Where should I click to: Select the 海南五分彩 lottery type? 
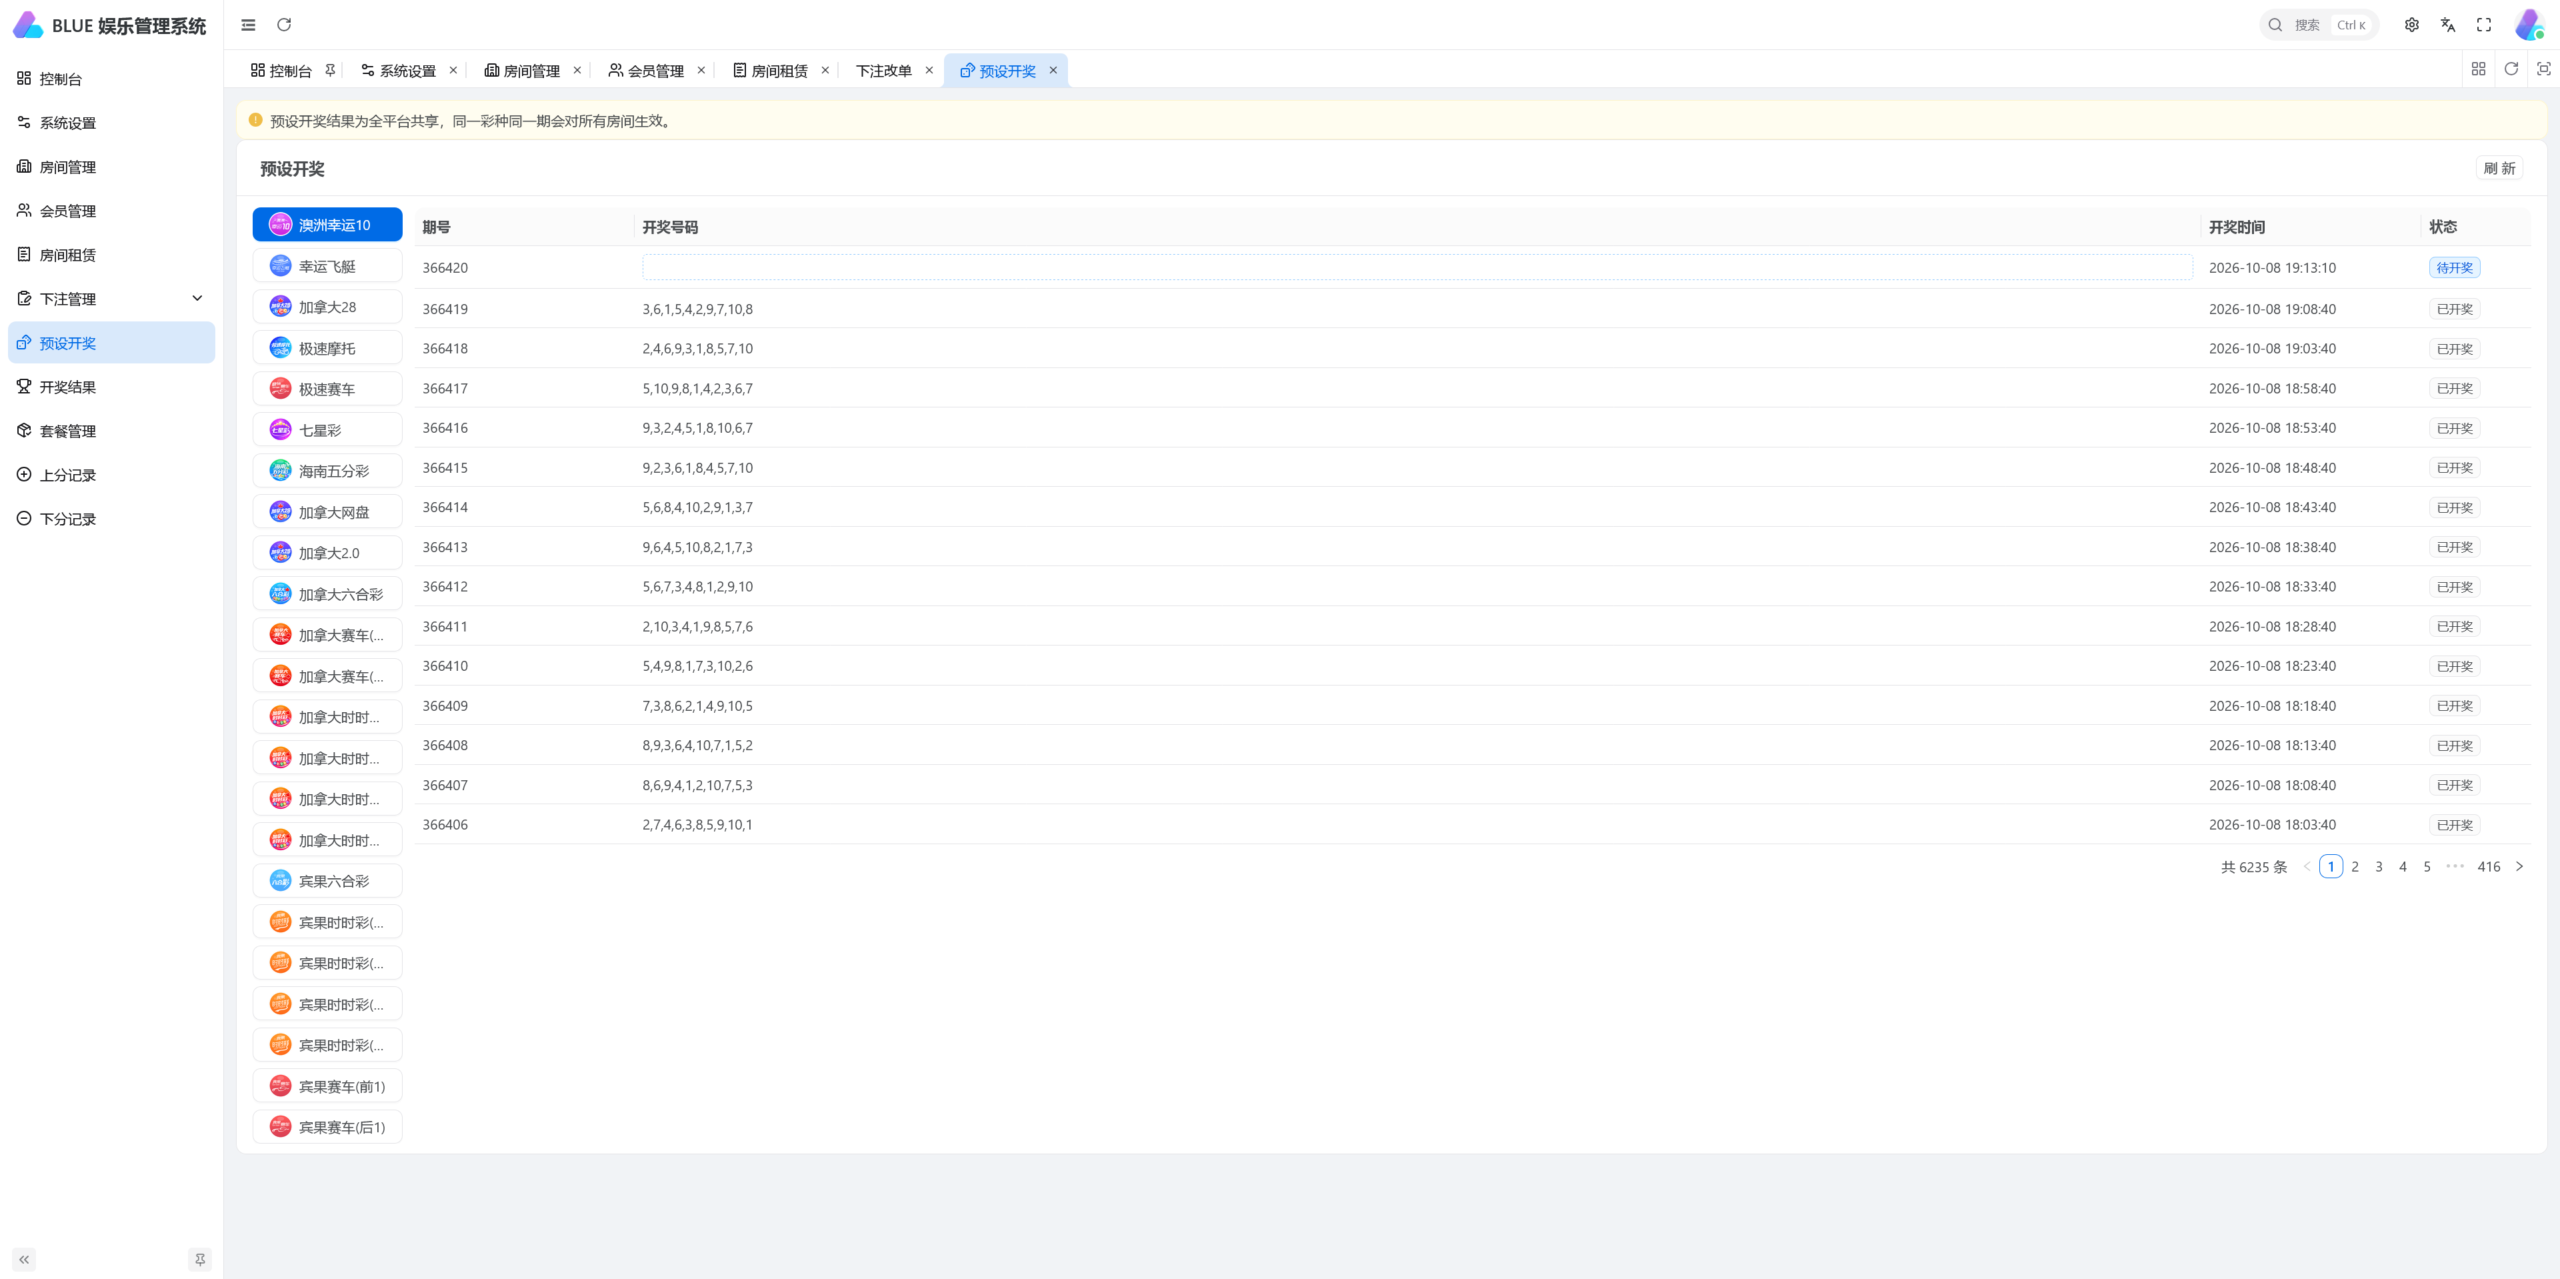click(327, 471)
